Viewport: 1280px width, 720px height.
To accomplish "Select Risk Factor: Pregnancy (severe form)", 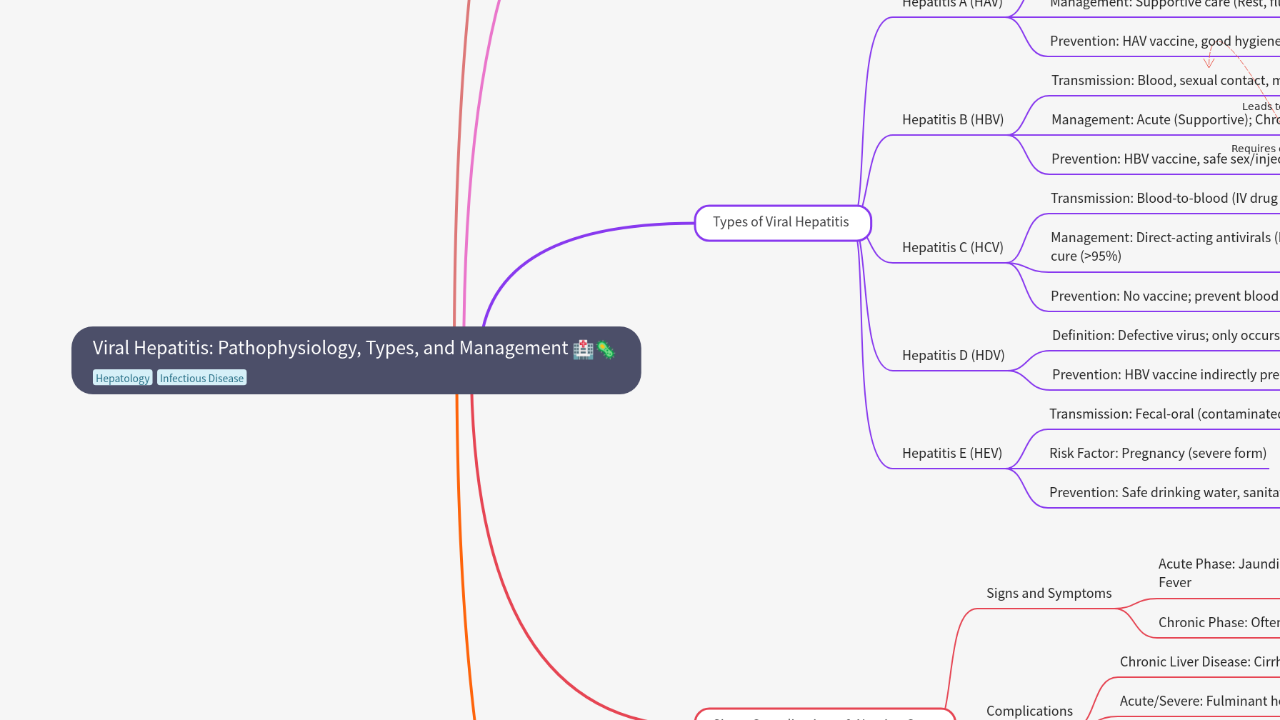I will pos(1157,453).
